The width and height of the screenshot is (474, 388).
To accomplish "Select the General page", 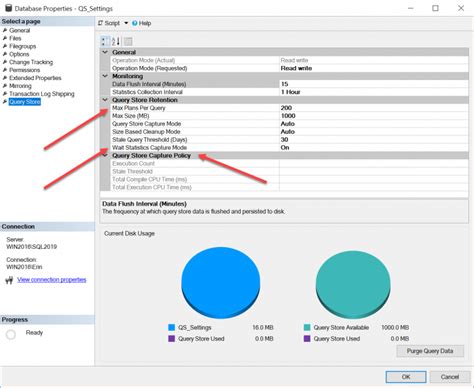I will tap(19, 30).
